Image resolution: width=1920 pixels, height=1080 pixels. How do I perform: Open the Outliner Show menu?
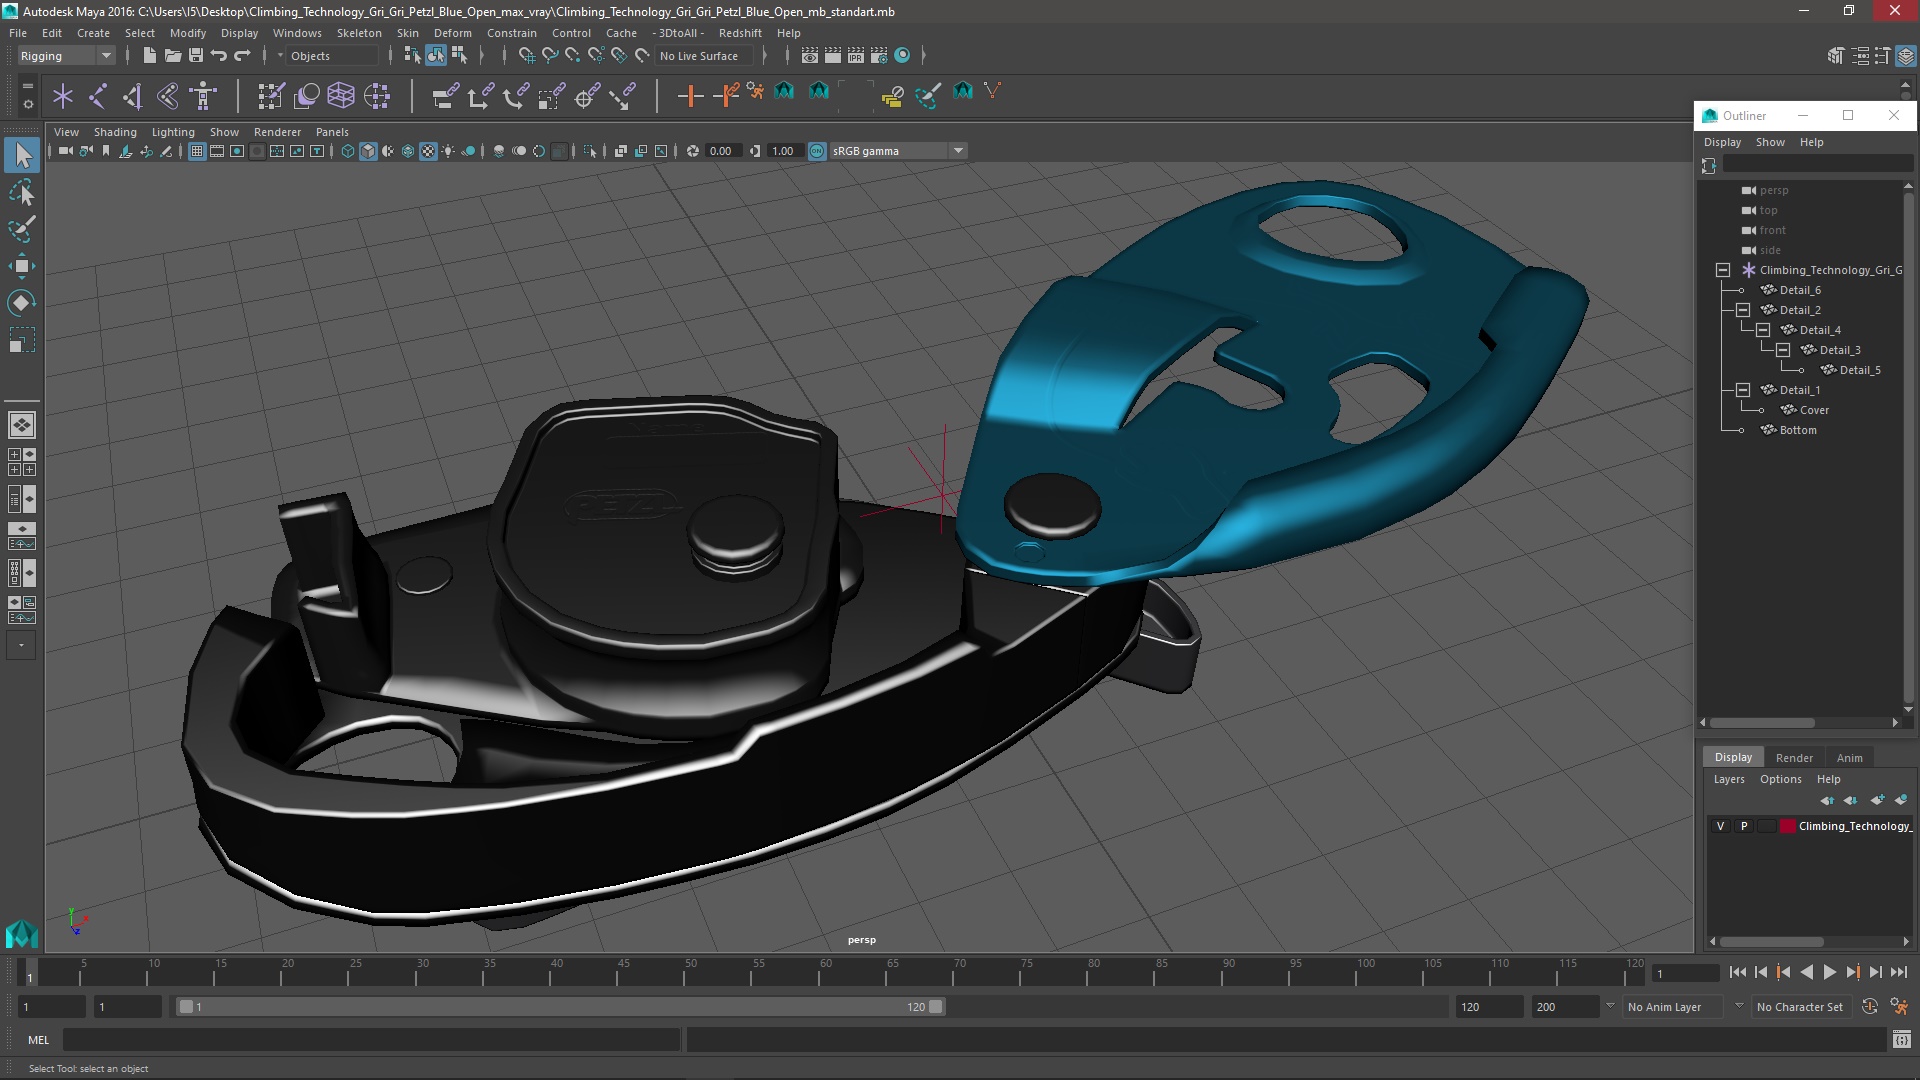[x=1770, y=142]
